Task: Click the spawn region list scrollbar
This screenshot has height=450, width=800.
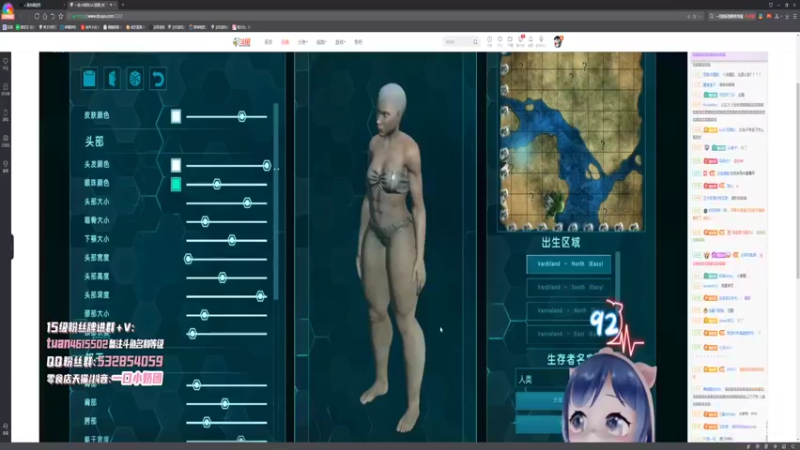Action: (617, 276)
